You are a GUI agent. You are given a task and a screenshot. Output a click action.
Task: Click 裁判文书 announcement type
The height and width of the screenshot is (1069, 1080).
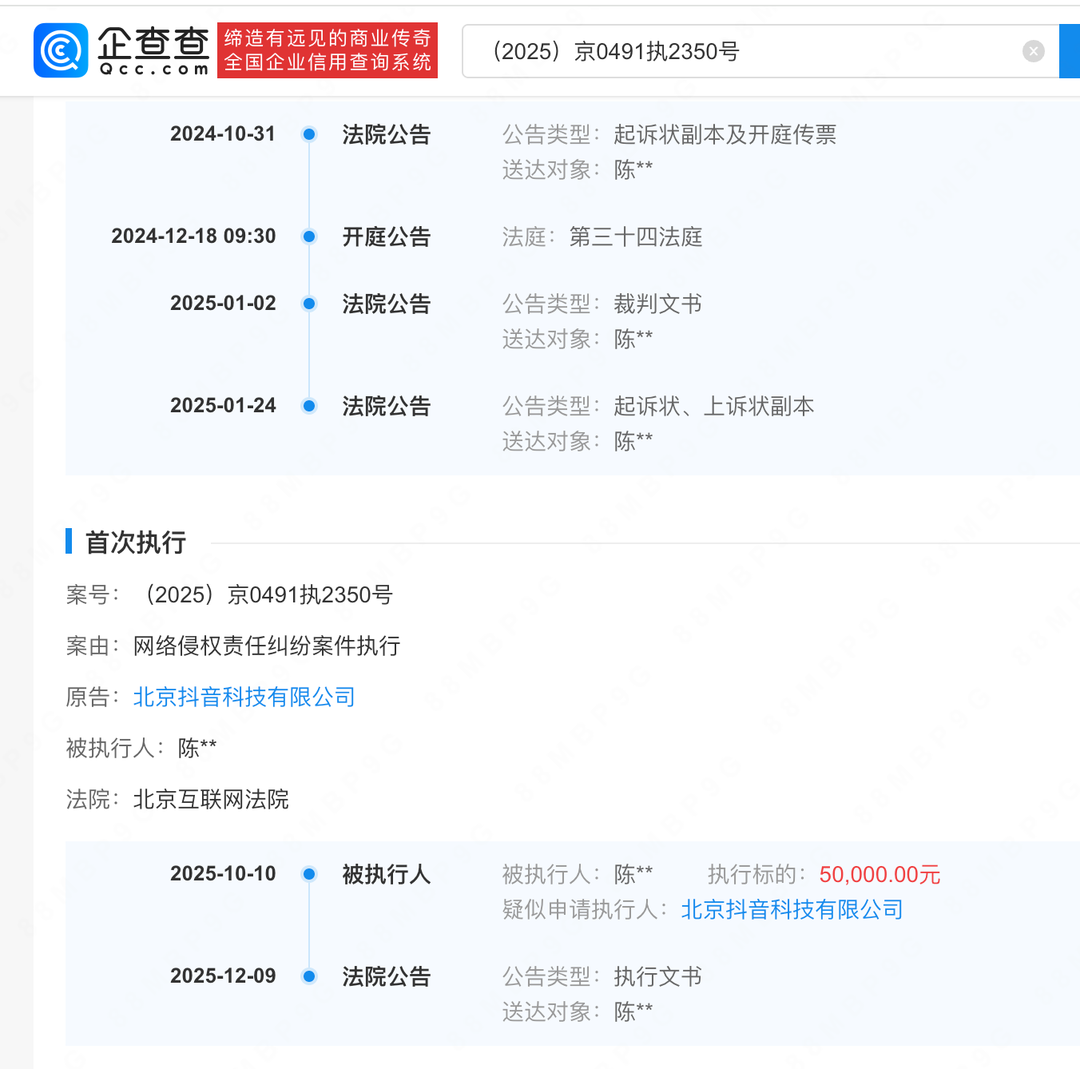(658, 304)
